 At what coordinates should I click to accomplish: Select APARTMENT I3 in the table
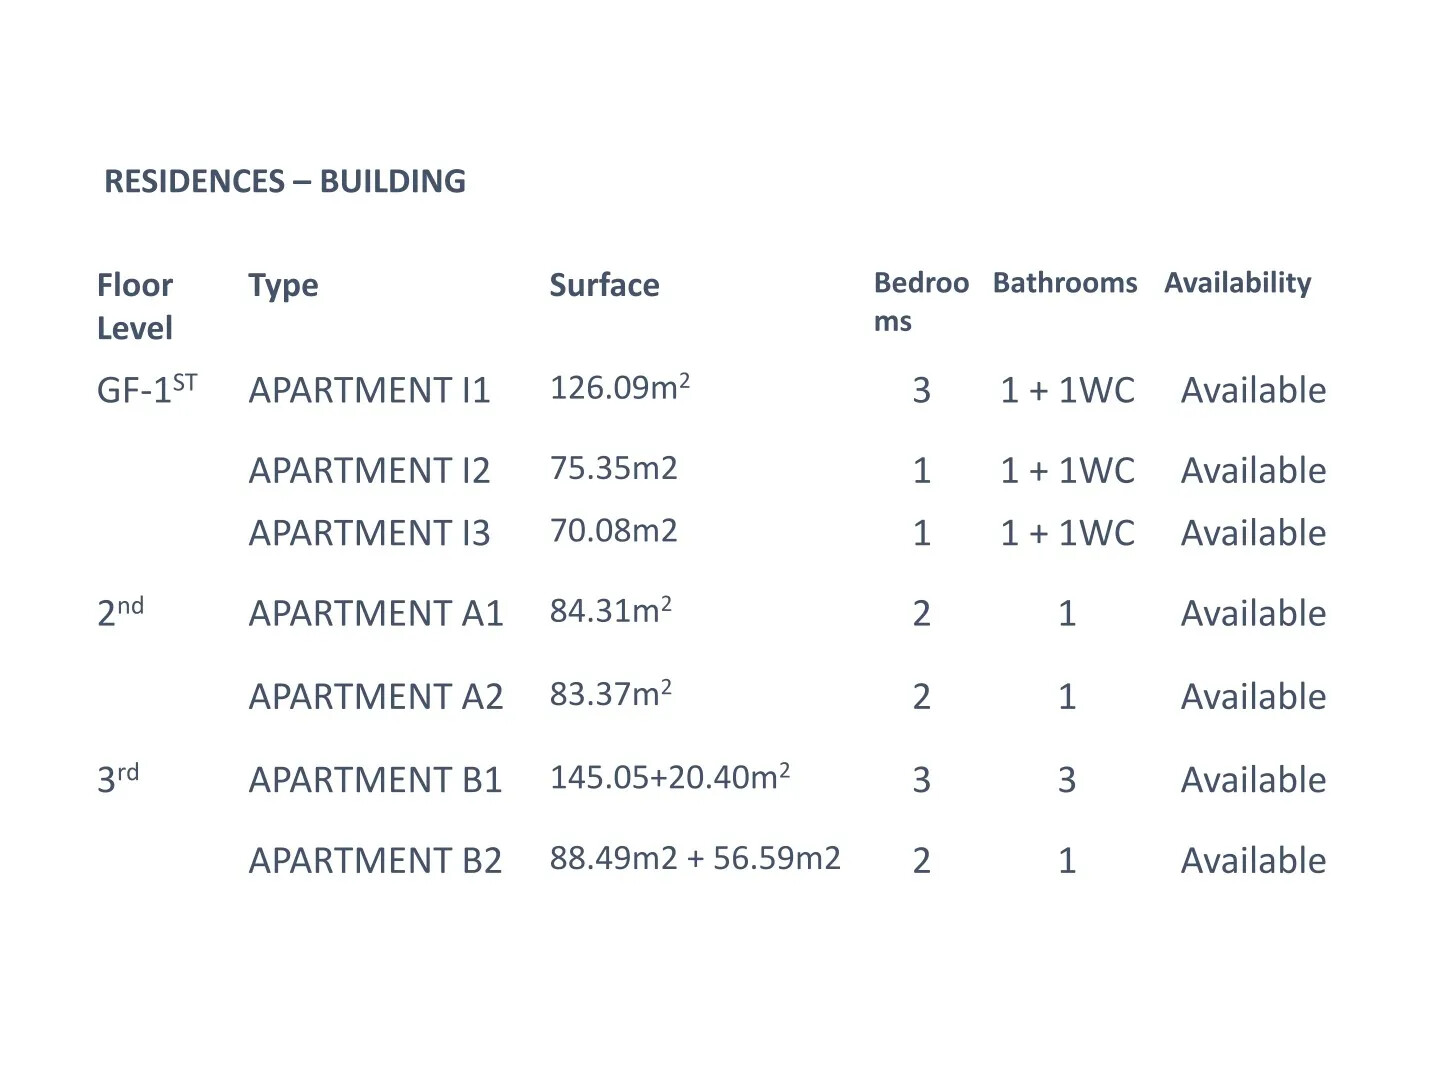click(369, 533)
